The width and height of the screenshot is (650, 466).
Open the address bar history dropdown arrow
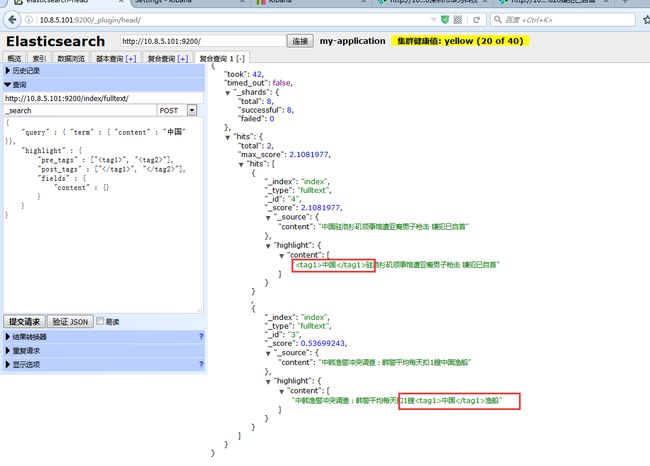coord(434,19)
